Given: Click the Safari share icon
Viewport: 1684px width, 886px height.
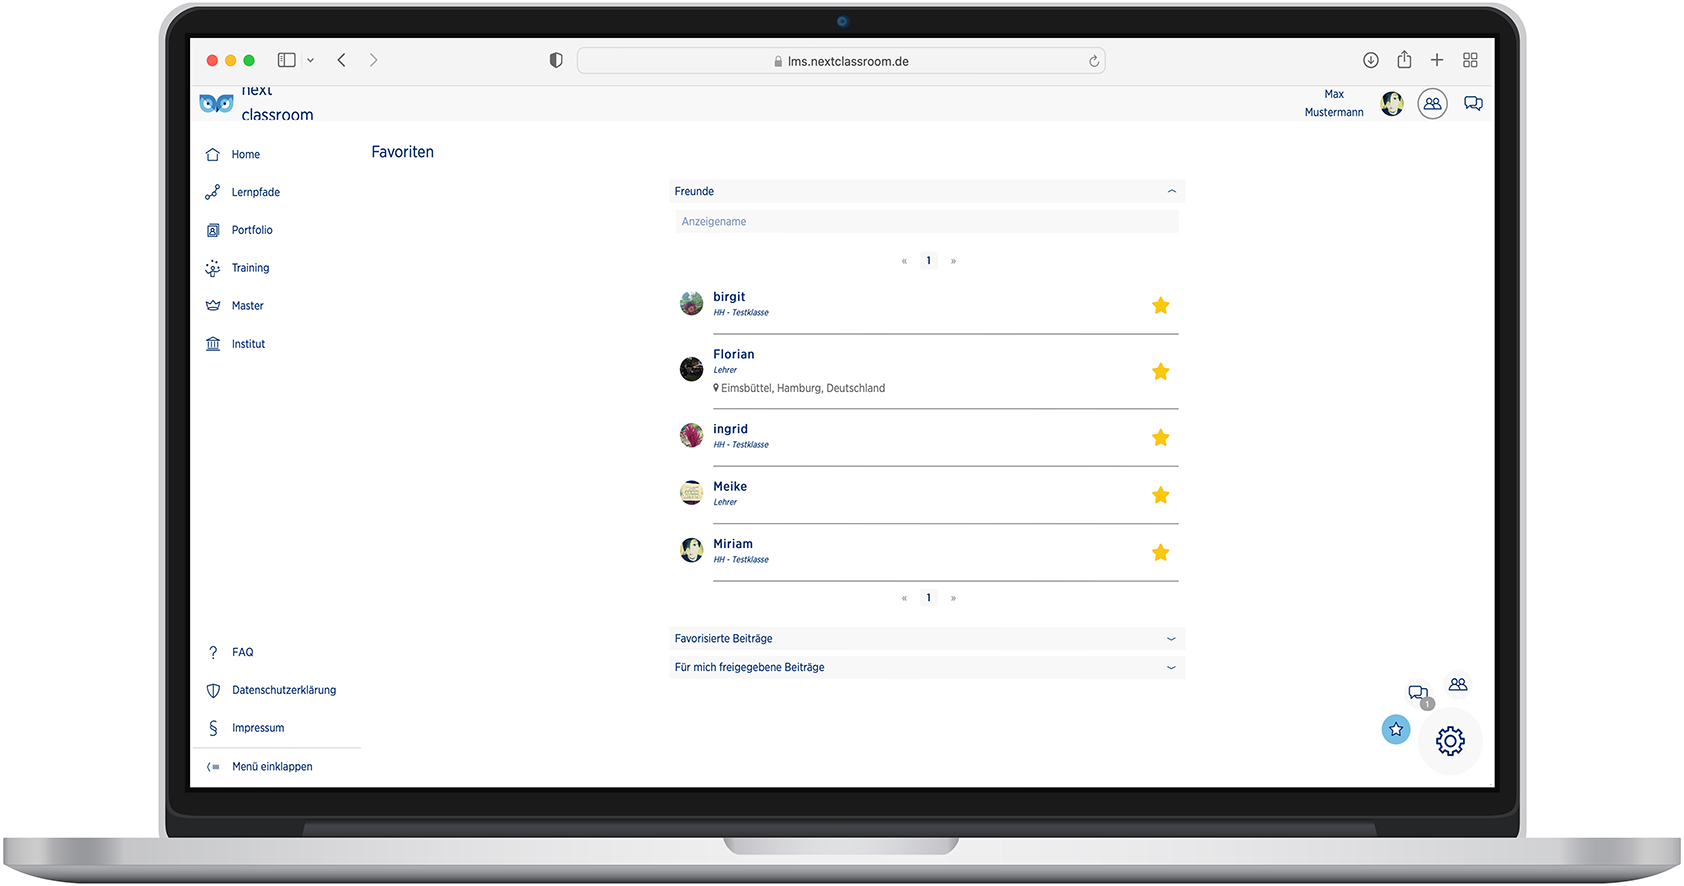Looking at the screenshot, I should pyautogui.click(x=1404, y=60).
